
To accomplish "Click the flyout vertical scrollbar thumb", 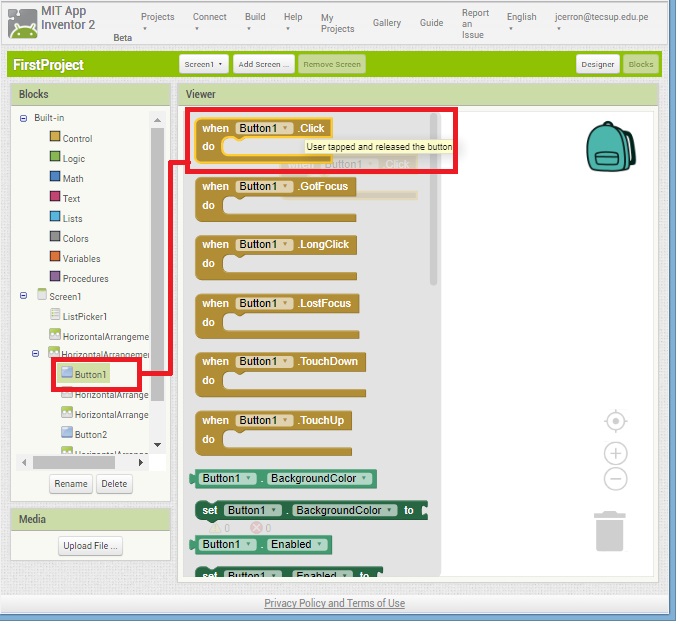I will click(433, 200).
